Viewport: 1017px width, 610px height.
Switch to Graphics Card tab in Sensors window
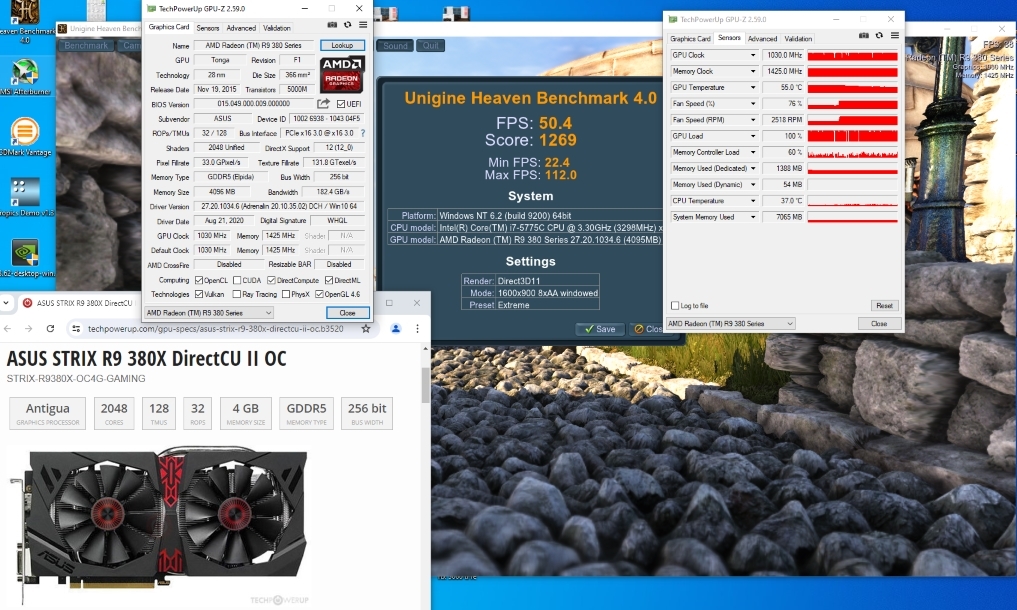[x=690, y=39]
